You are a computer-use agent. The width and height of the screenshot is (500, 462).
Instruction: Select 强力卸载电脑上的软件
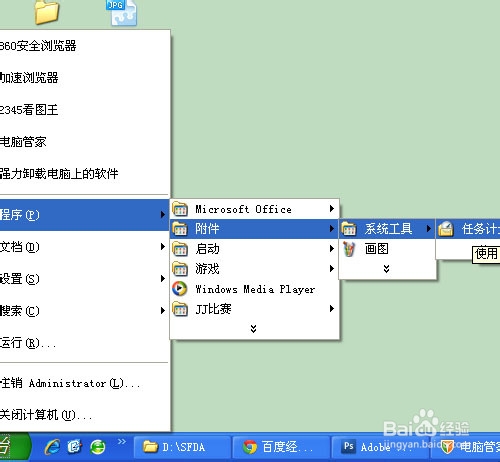click(x=85, y=174)
